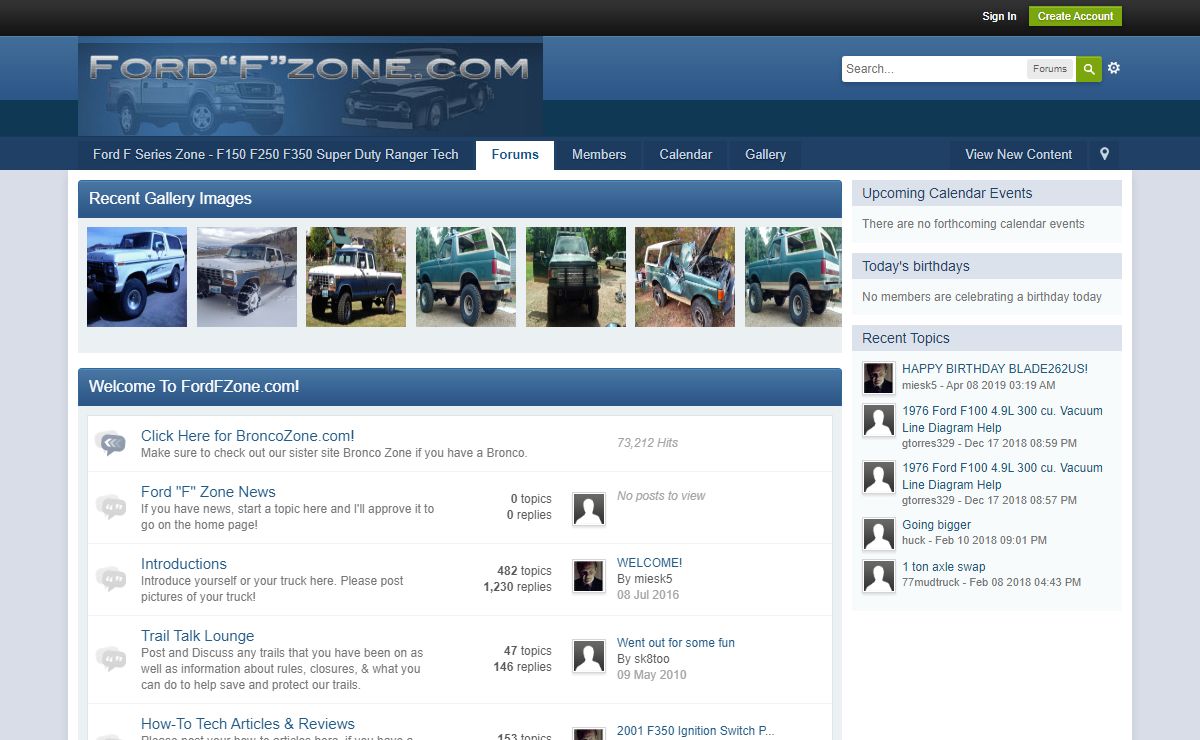The height and width of the screenshot is (740, 1200).
Task: Open the Click Here for BroncoZone.com! link
Action: click(248, 436)
